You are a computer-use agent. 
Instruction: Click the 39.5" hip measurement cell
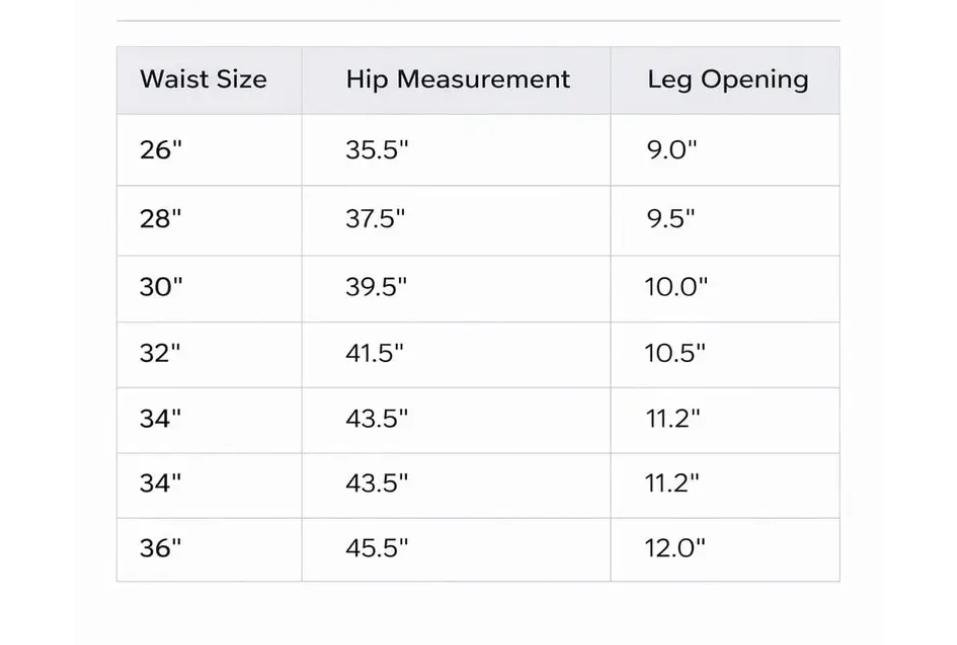click(x=457, y=289)
